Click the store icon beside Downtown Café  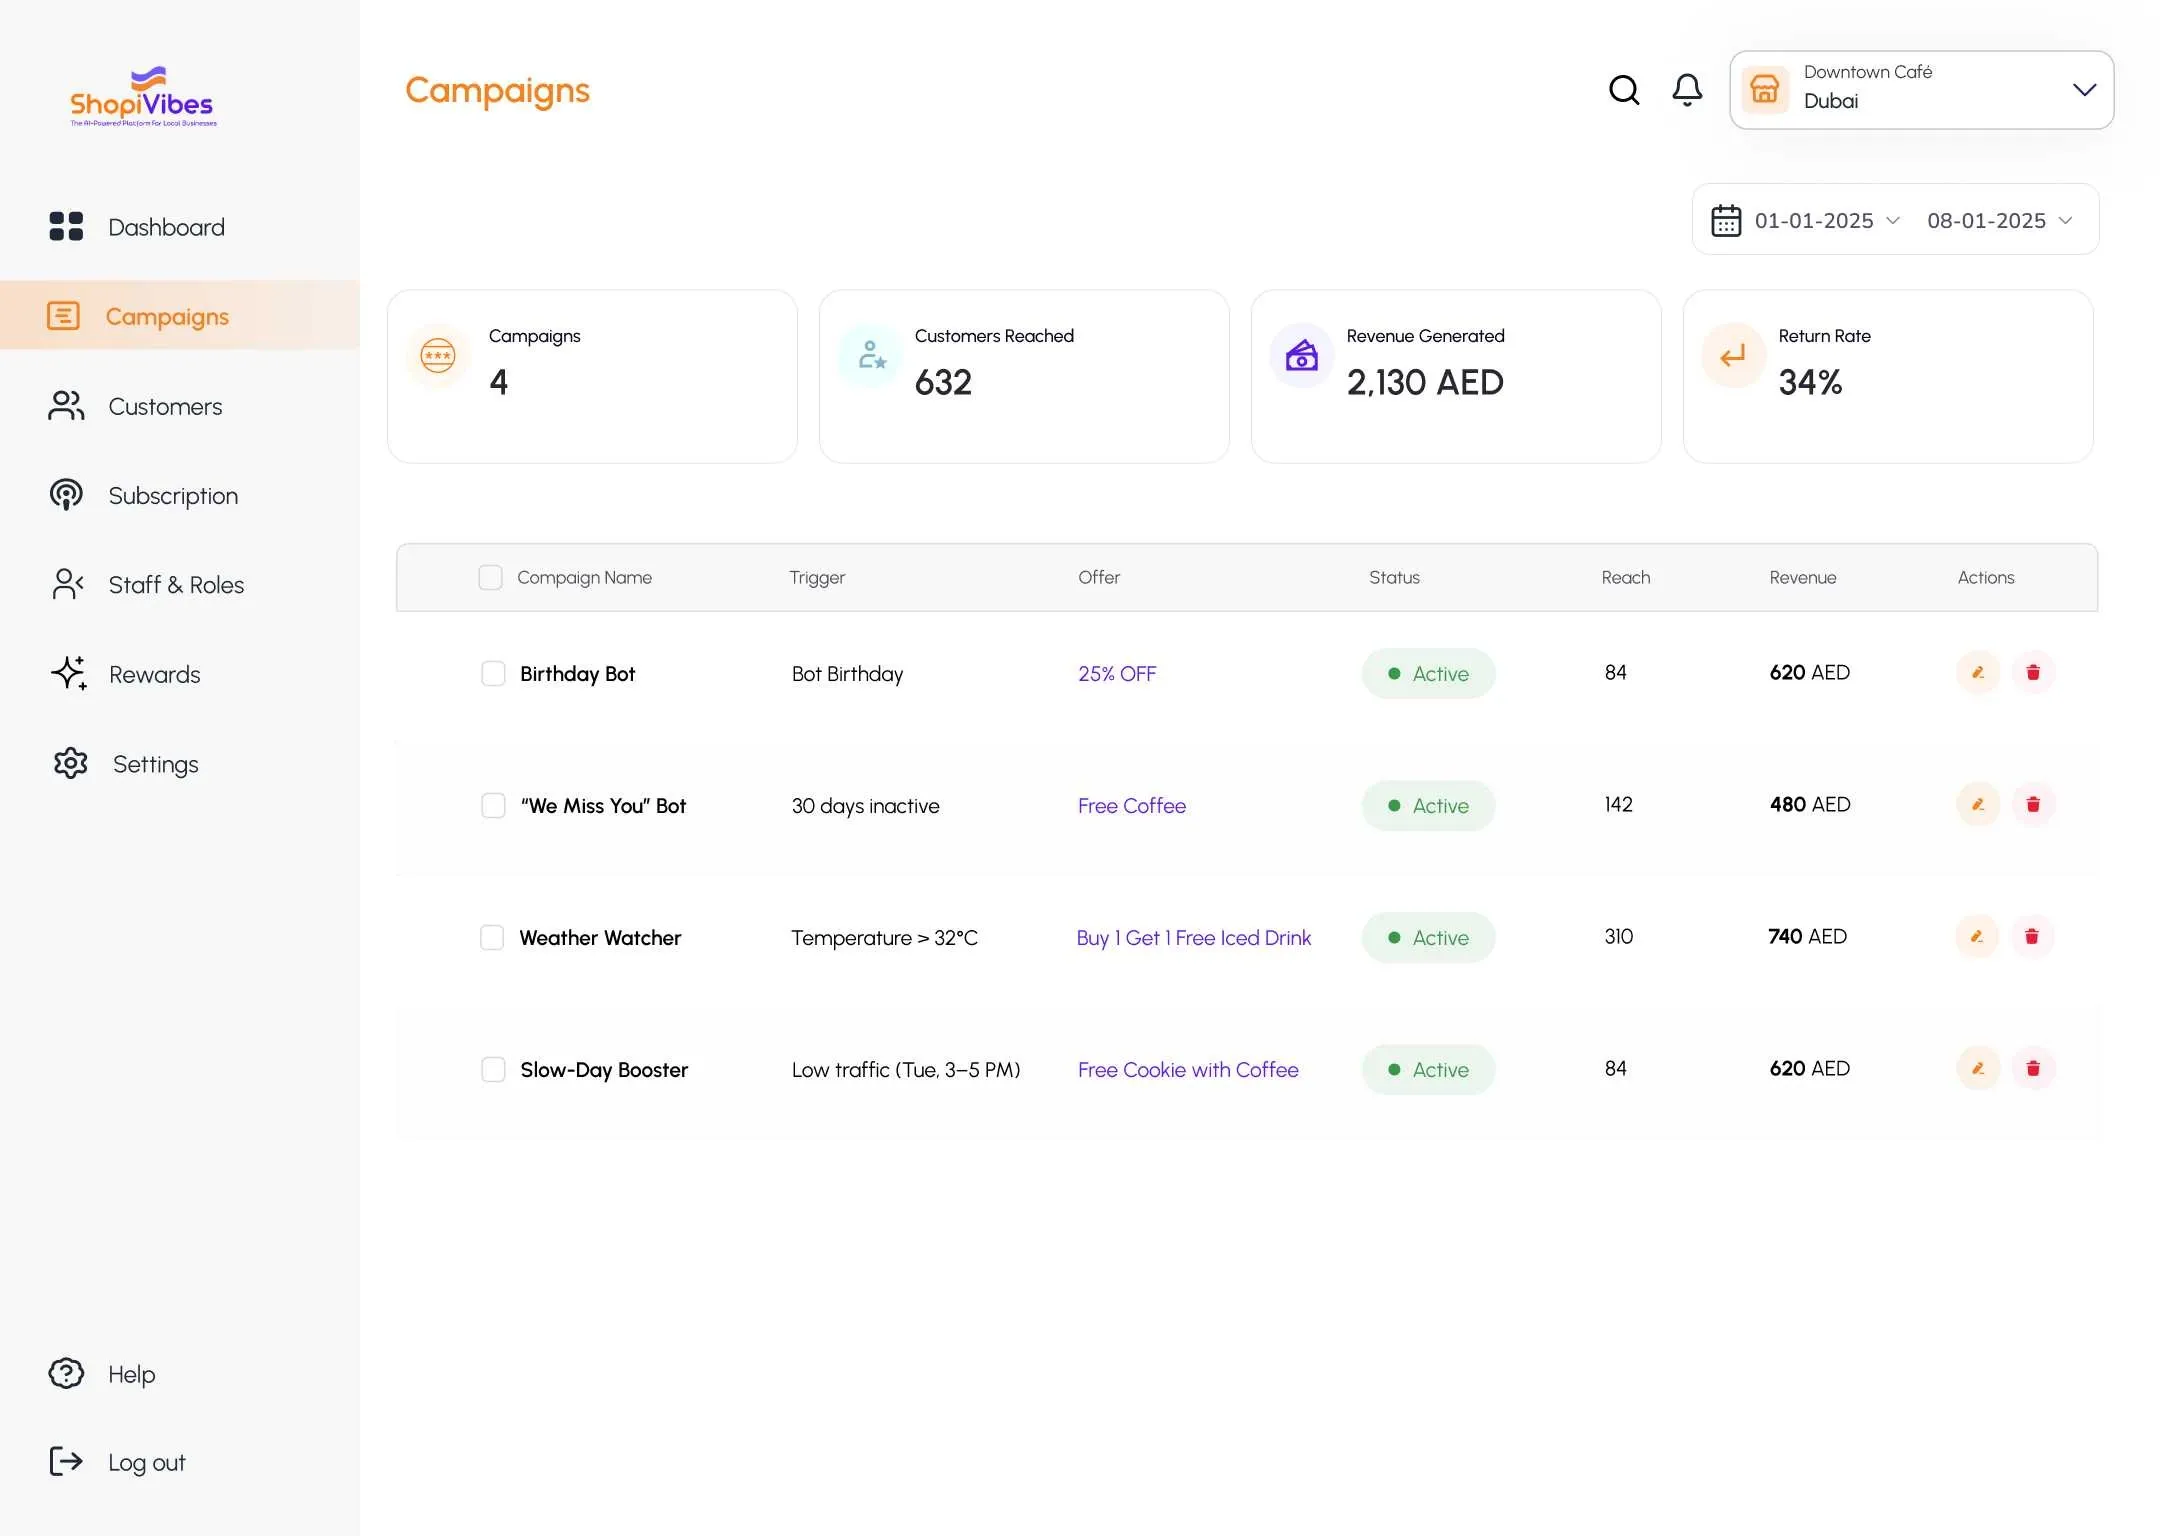1765,90
